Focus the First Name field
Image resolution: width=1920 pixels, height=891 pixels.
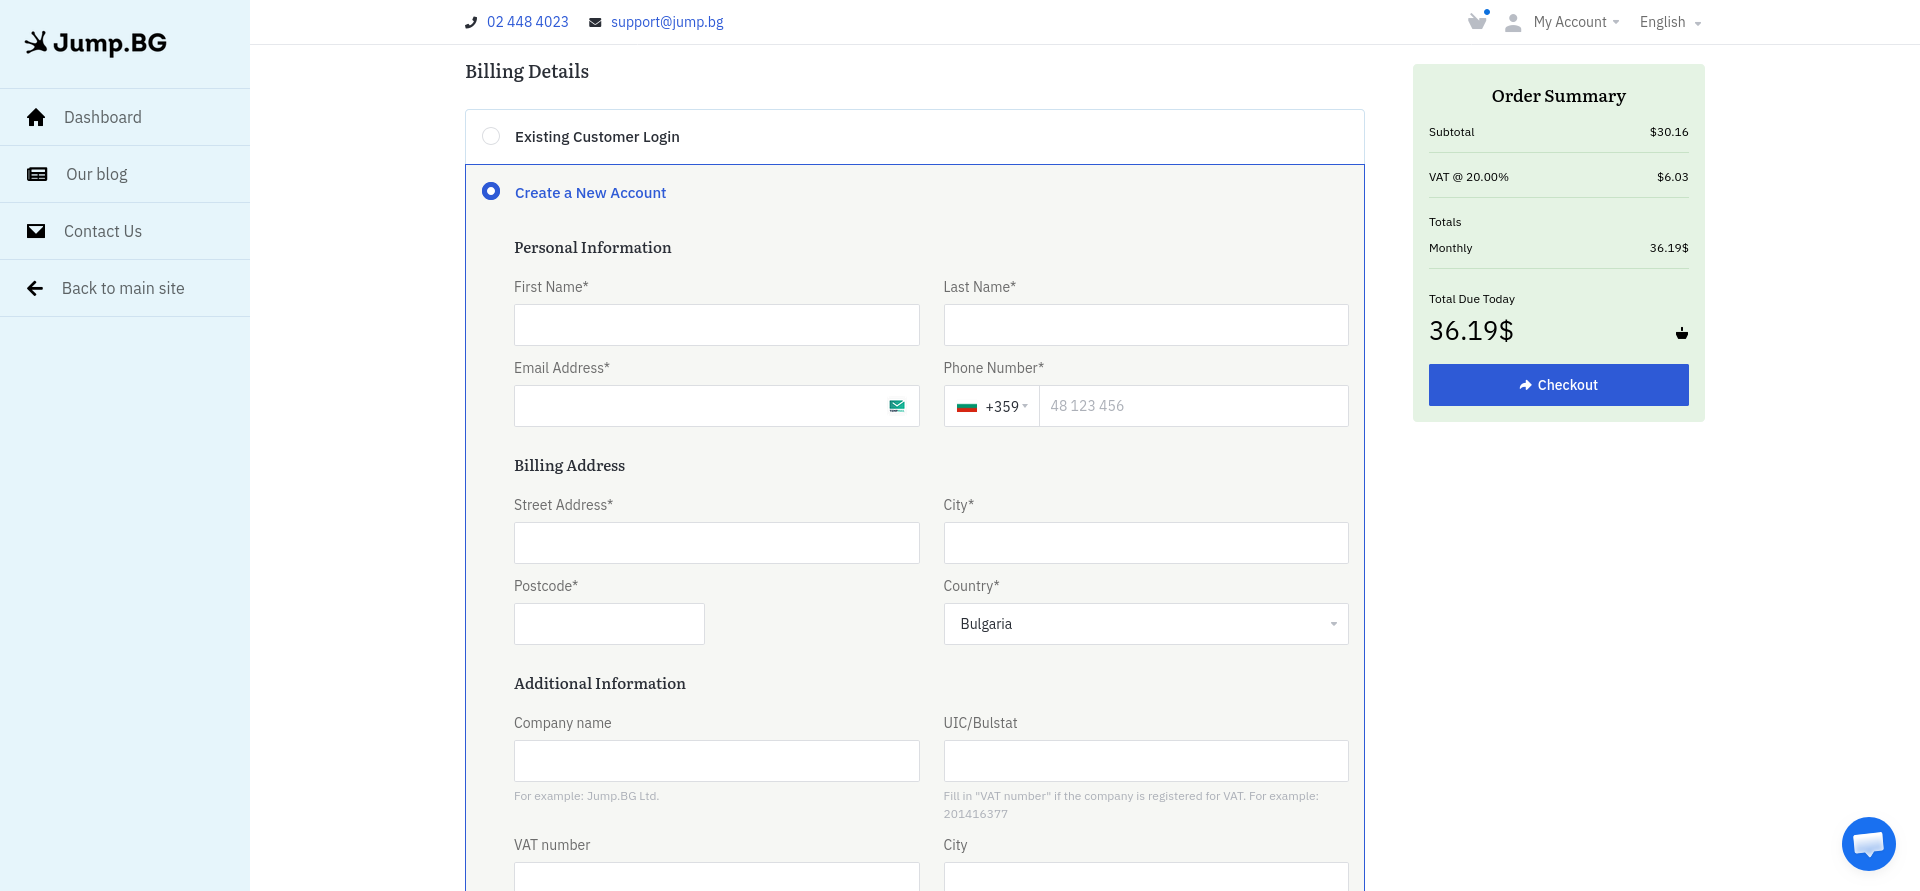tap(716, 325)
